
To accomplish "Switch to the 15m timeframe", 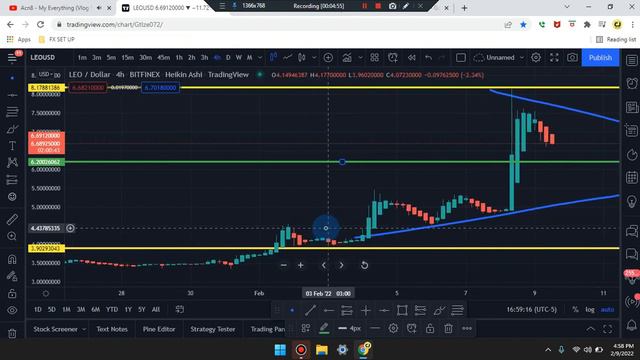I will tap(127, 58).
